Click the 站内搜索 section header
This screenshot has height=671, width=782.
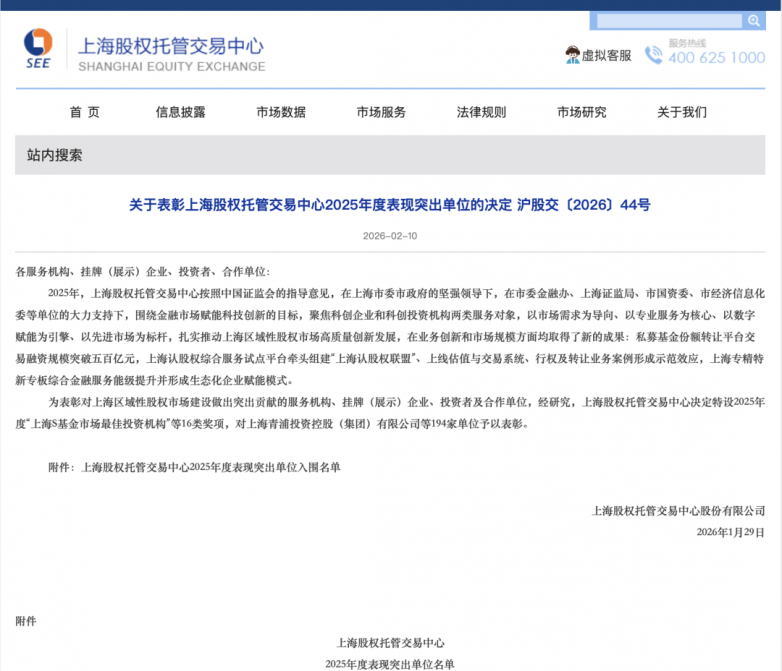[x=55, y=155]
